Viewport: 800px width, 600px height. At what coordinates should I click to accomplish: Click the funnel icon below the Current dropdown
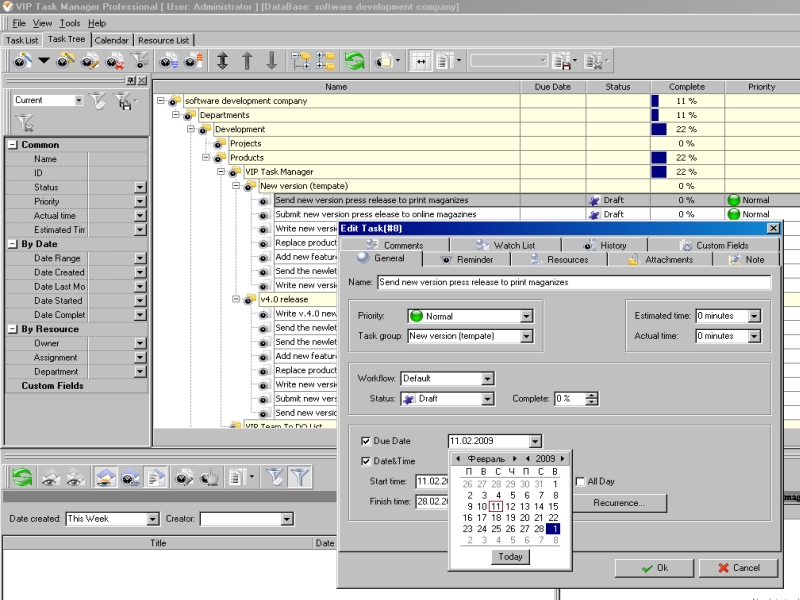coord(24,122)
